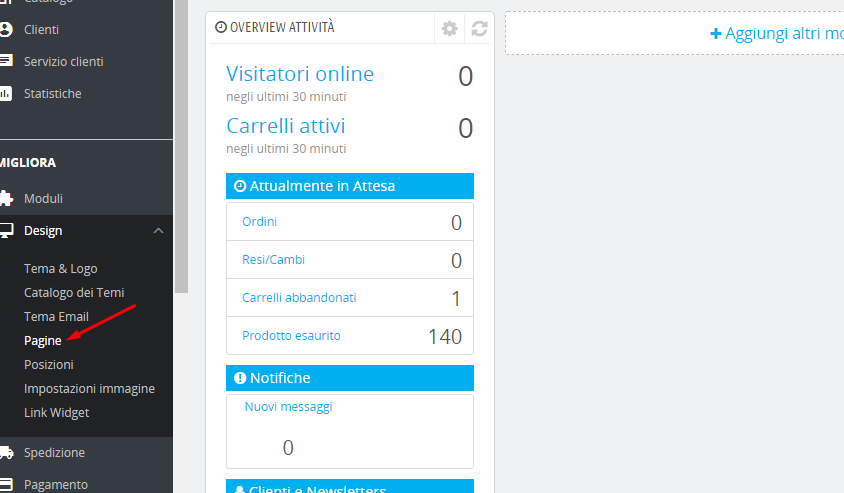Select the Design menu item
The image size is (844, 493).
tap(43, 230)
